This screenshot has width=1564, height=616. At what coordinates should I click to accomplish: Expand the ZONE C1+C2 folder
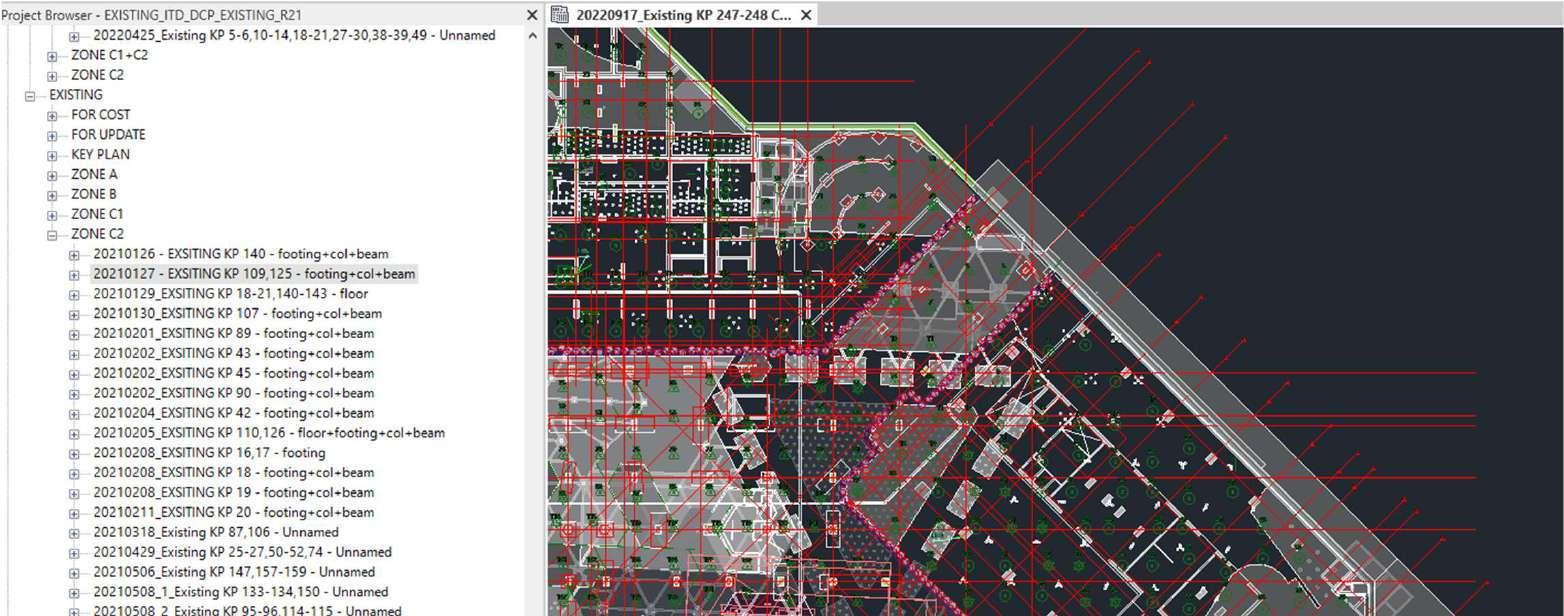(x=52, y=56)
